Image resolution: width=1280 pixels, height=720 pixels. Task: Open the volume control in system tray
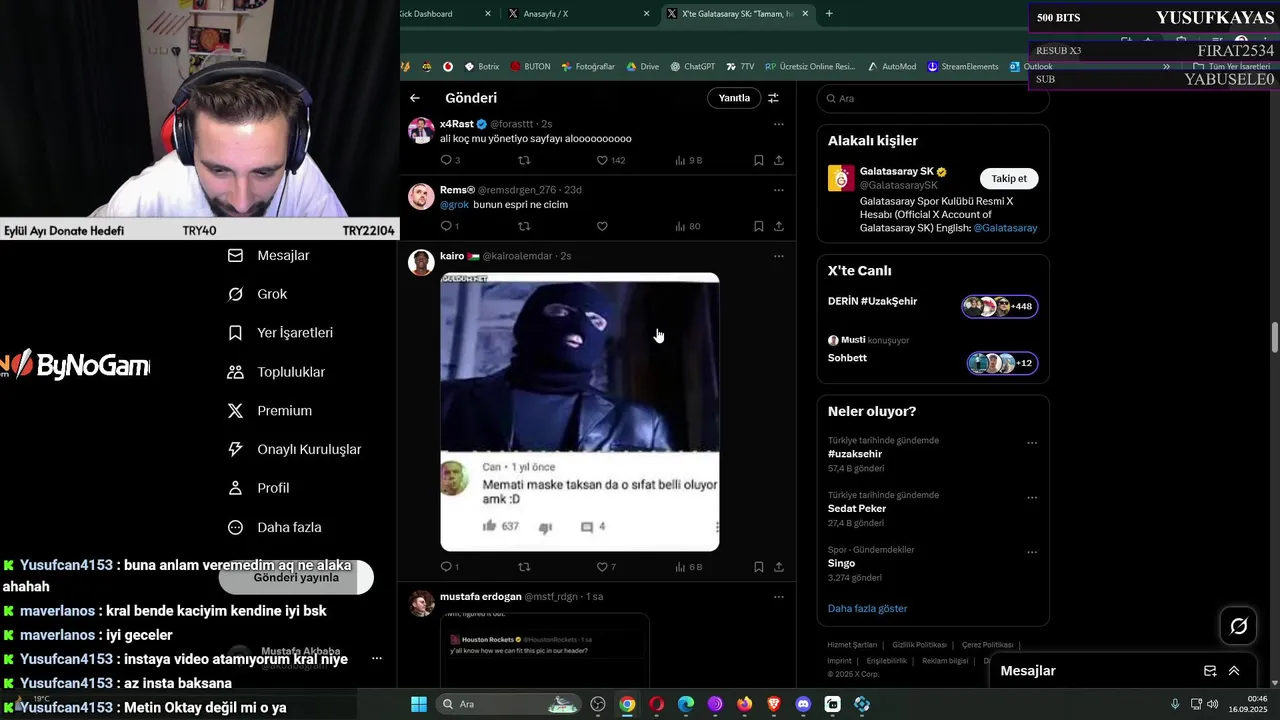(1212, 704)
